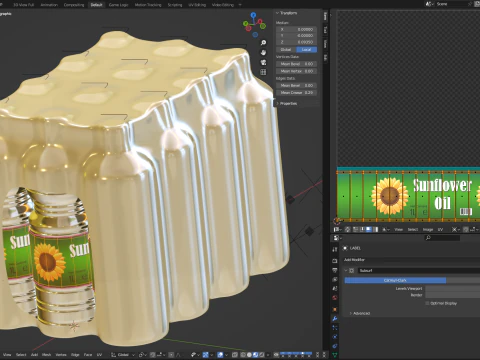Click the Mean Crease value field
The width and height of the screenshot is (480, 360).
(296, 93)
